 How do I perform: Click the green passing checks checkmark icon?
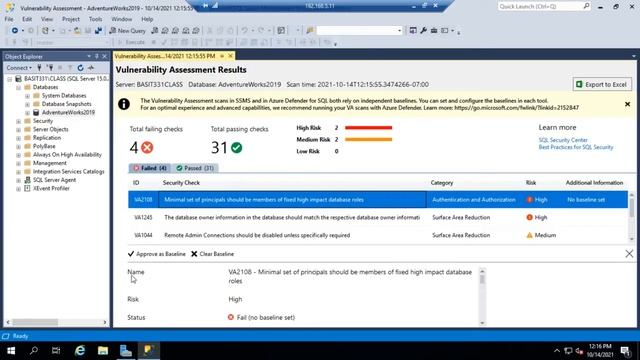click(236, 147)
